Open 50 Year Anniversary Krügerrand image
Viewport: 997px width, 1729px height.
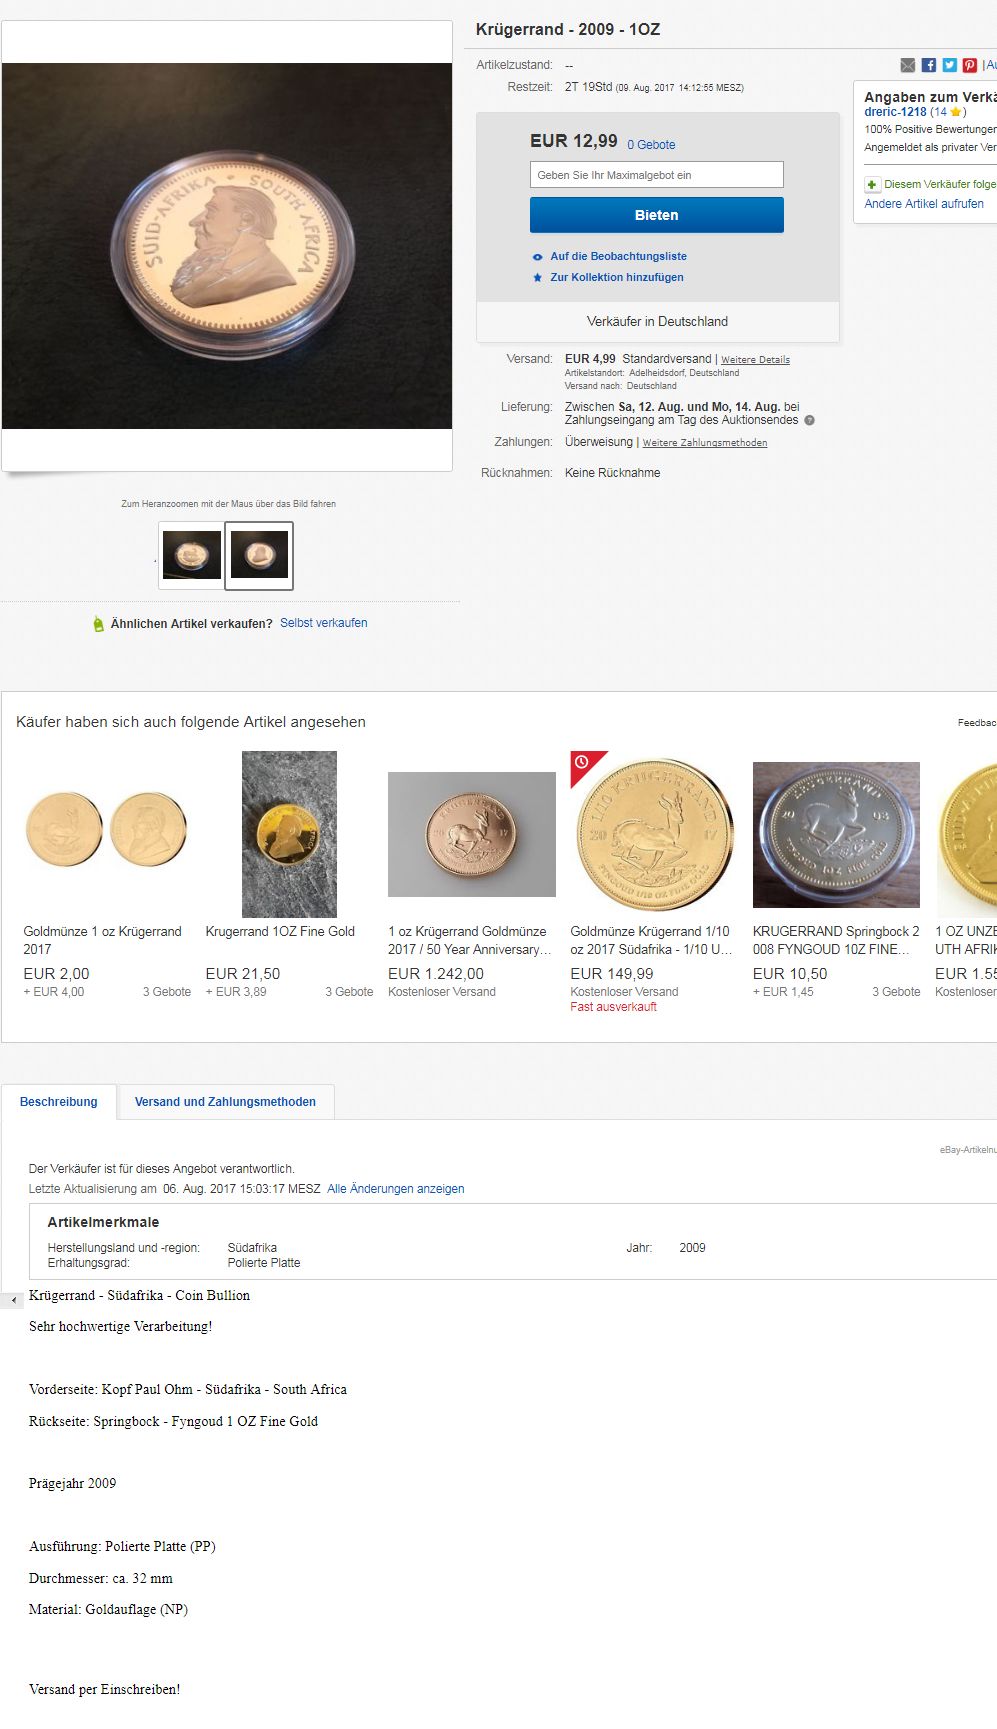472,834
